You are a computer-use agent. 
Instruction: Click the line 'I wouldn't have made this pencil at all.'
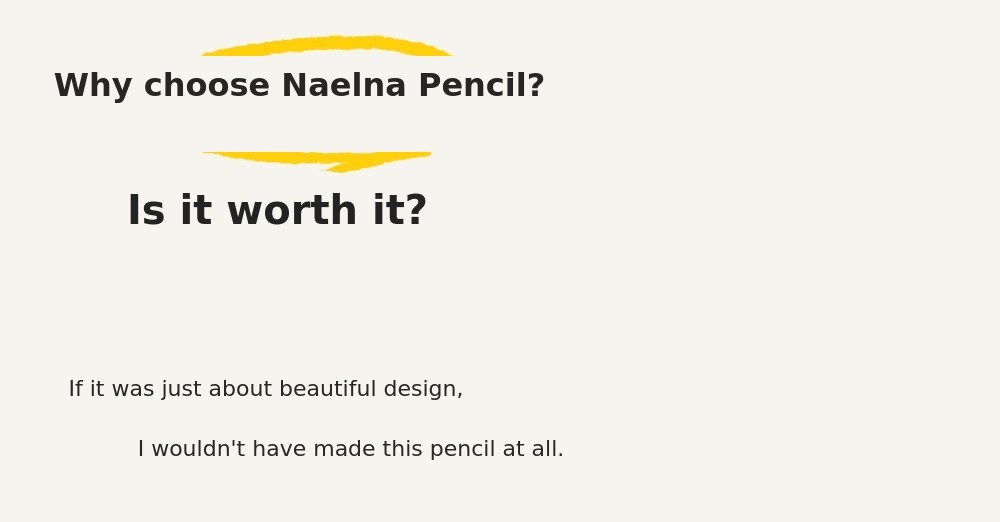click(350, 450)
